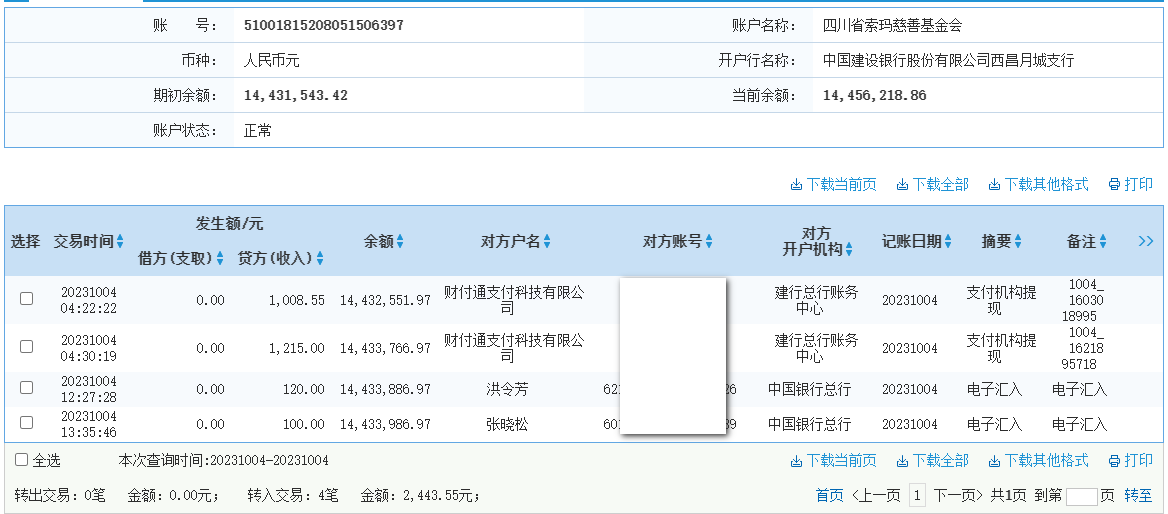Click balance 14,433,886.97 cell
The height and width of the screenshot is (514, 1168).
coord(385,389)
